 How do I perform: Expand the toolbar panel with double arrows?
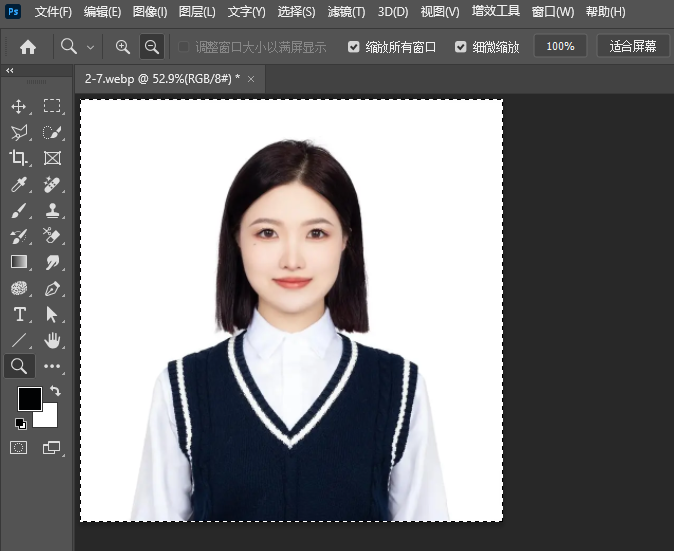pyautogui.click(x=10, y=71)
